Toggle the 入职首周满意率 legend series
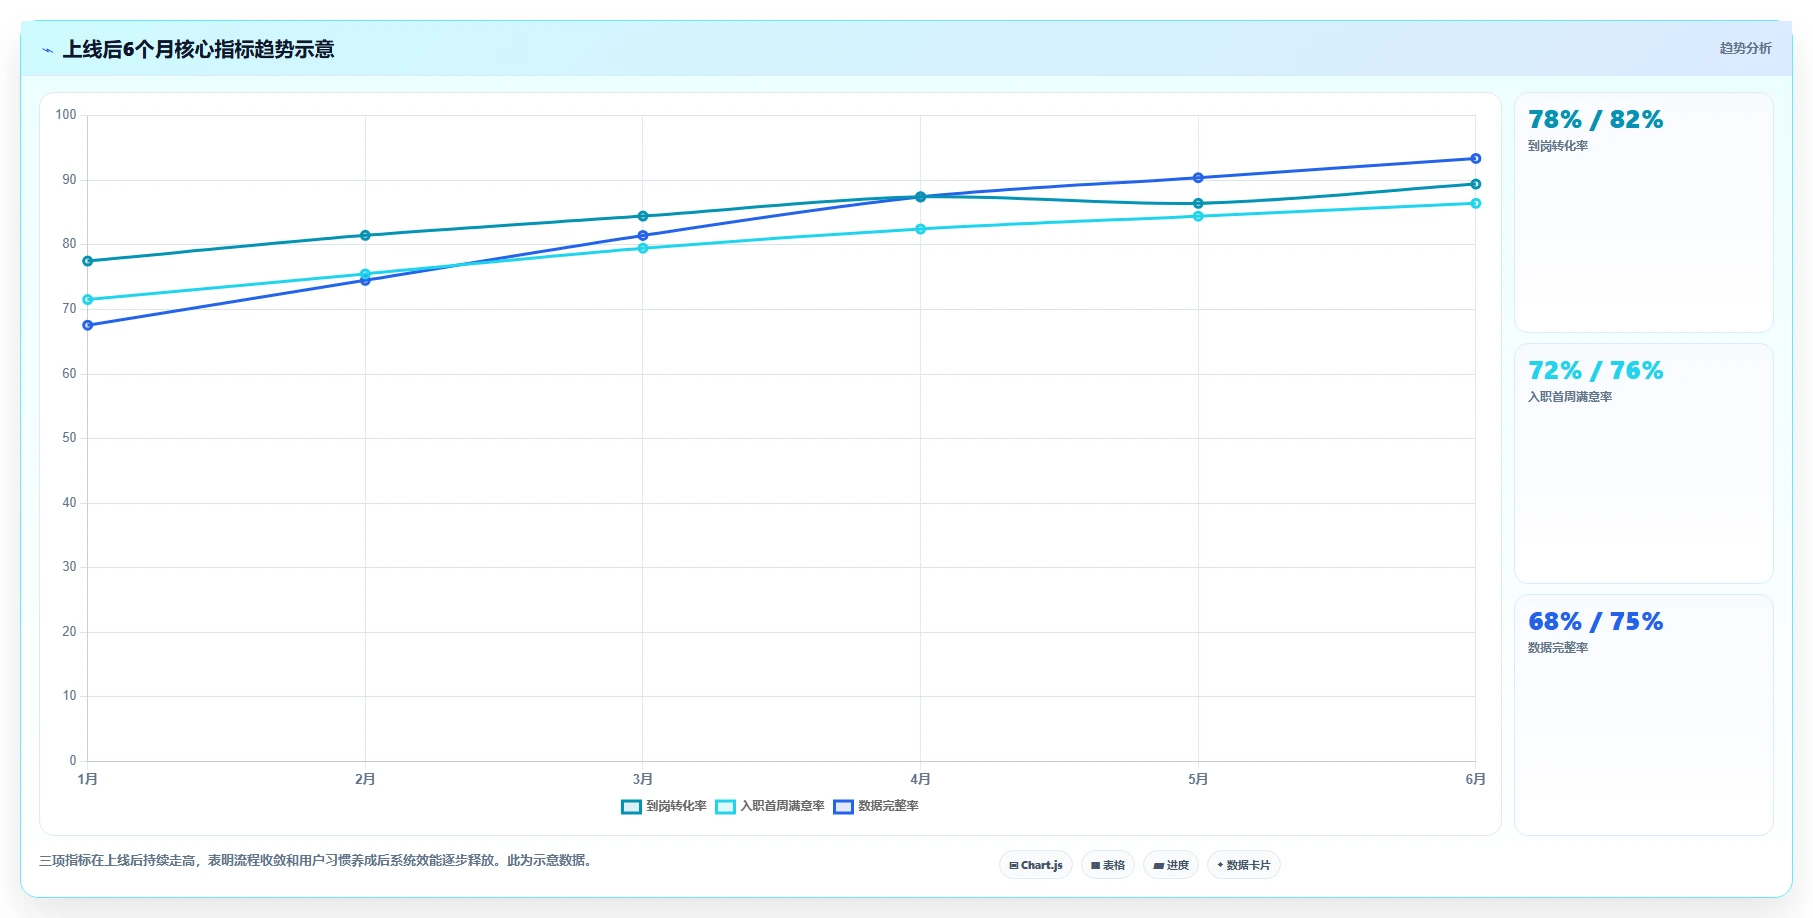 click(770, 806)
